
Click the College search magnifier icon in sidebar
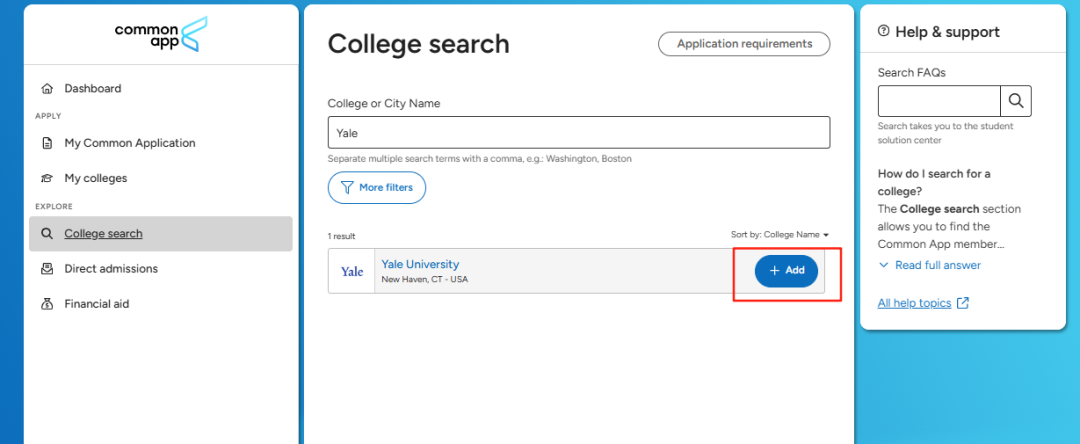[x=47, y=234]
